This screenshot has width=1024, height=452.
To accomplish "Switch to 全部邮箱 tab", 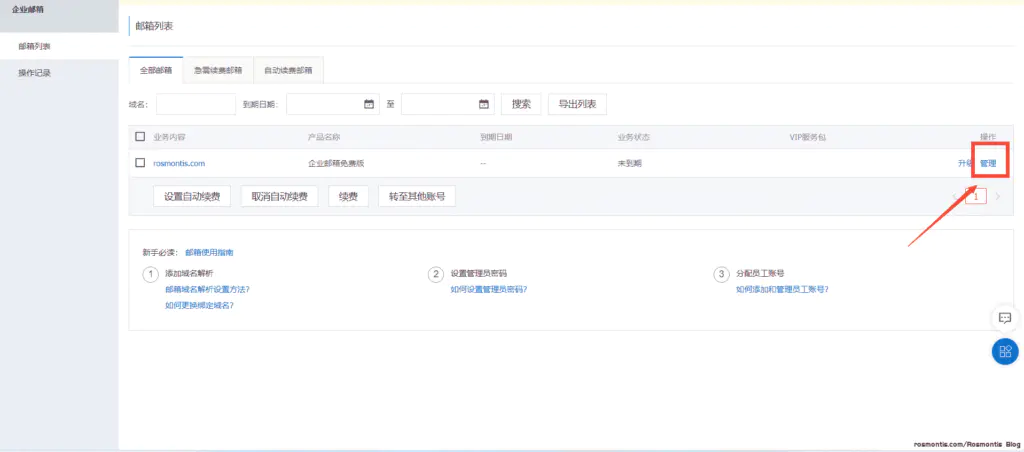I will tap(156, 70).
